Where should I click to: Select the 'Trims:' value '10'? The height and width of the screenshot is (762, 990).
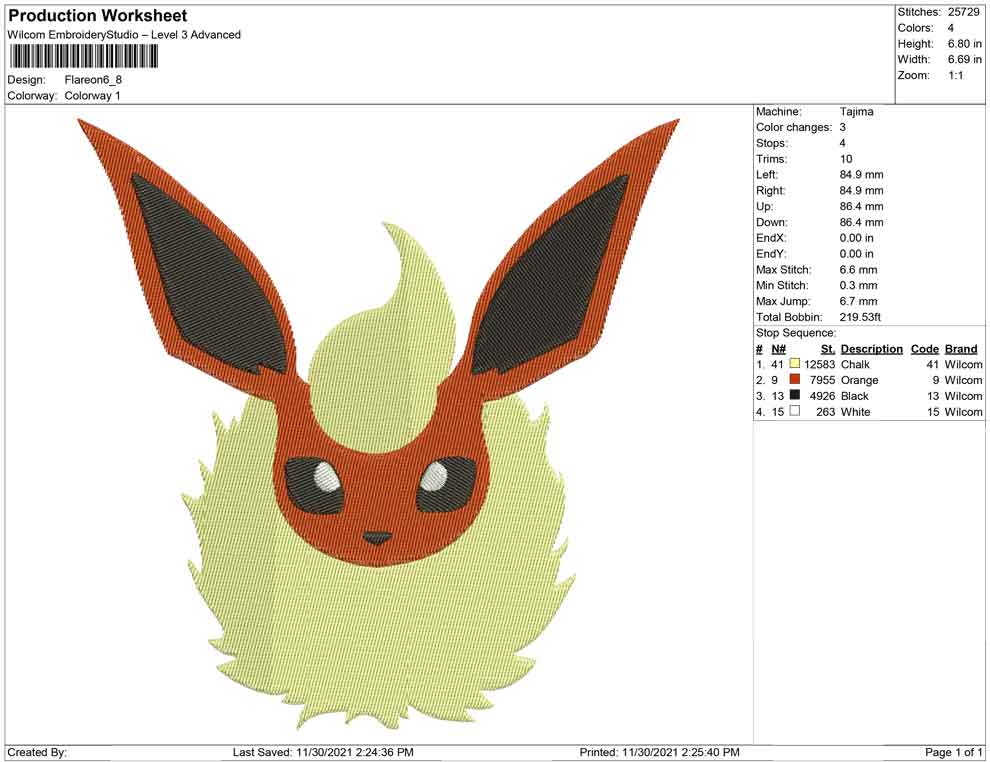[x=846, y=159]
